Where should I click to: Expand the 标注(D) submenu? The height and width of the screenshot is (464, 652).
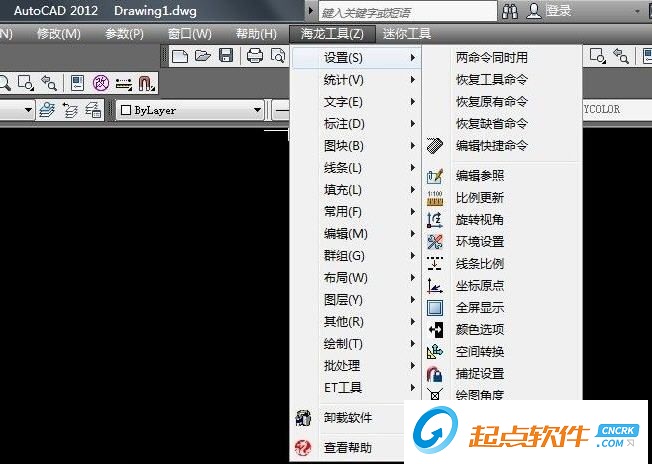(x=356, y=124)
